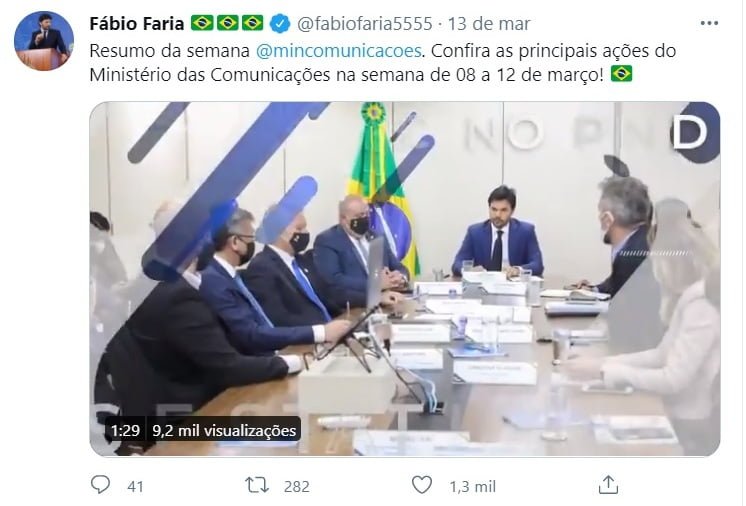Open the share tweet icon

click(x=608, y=485)
